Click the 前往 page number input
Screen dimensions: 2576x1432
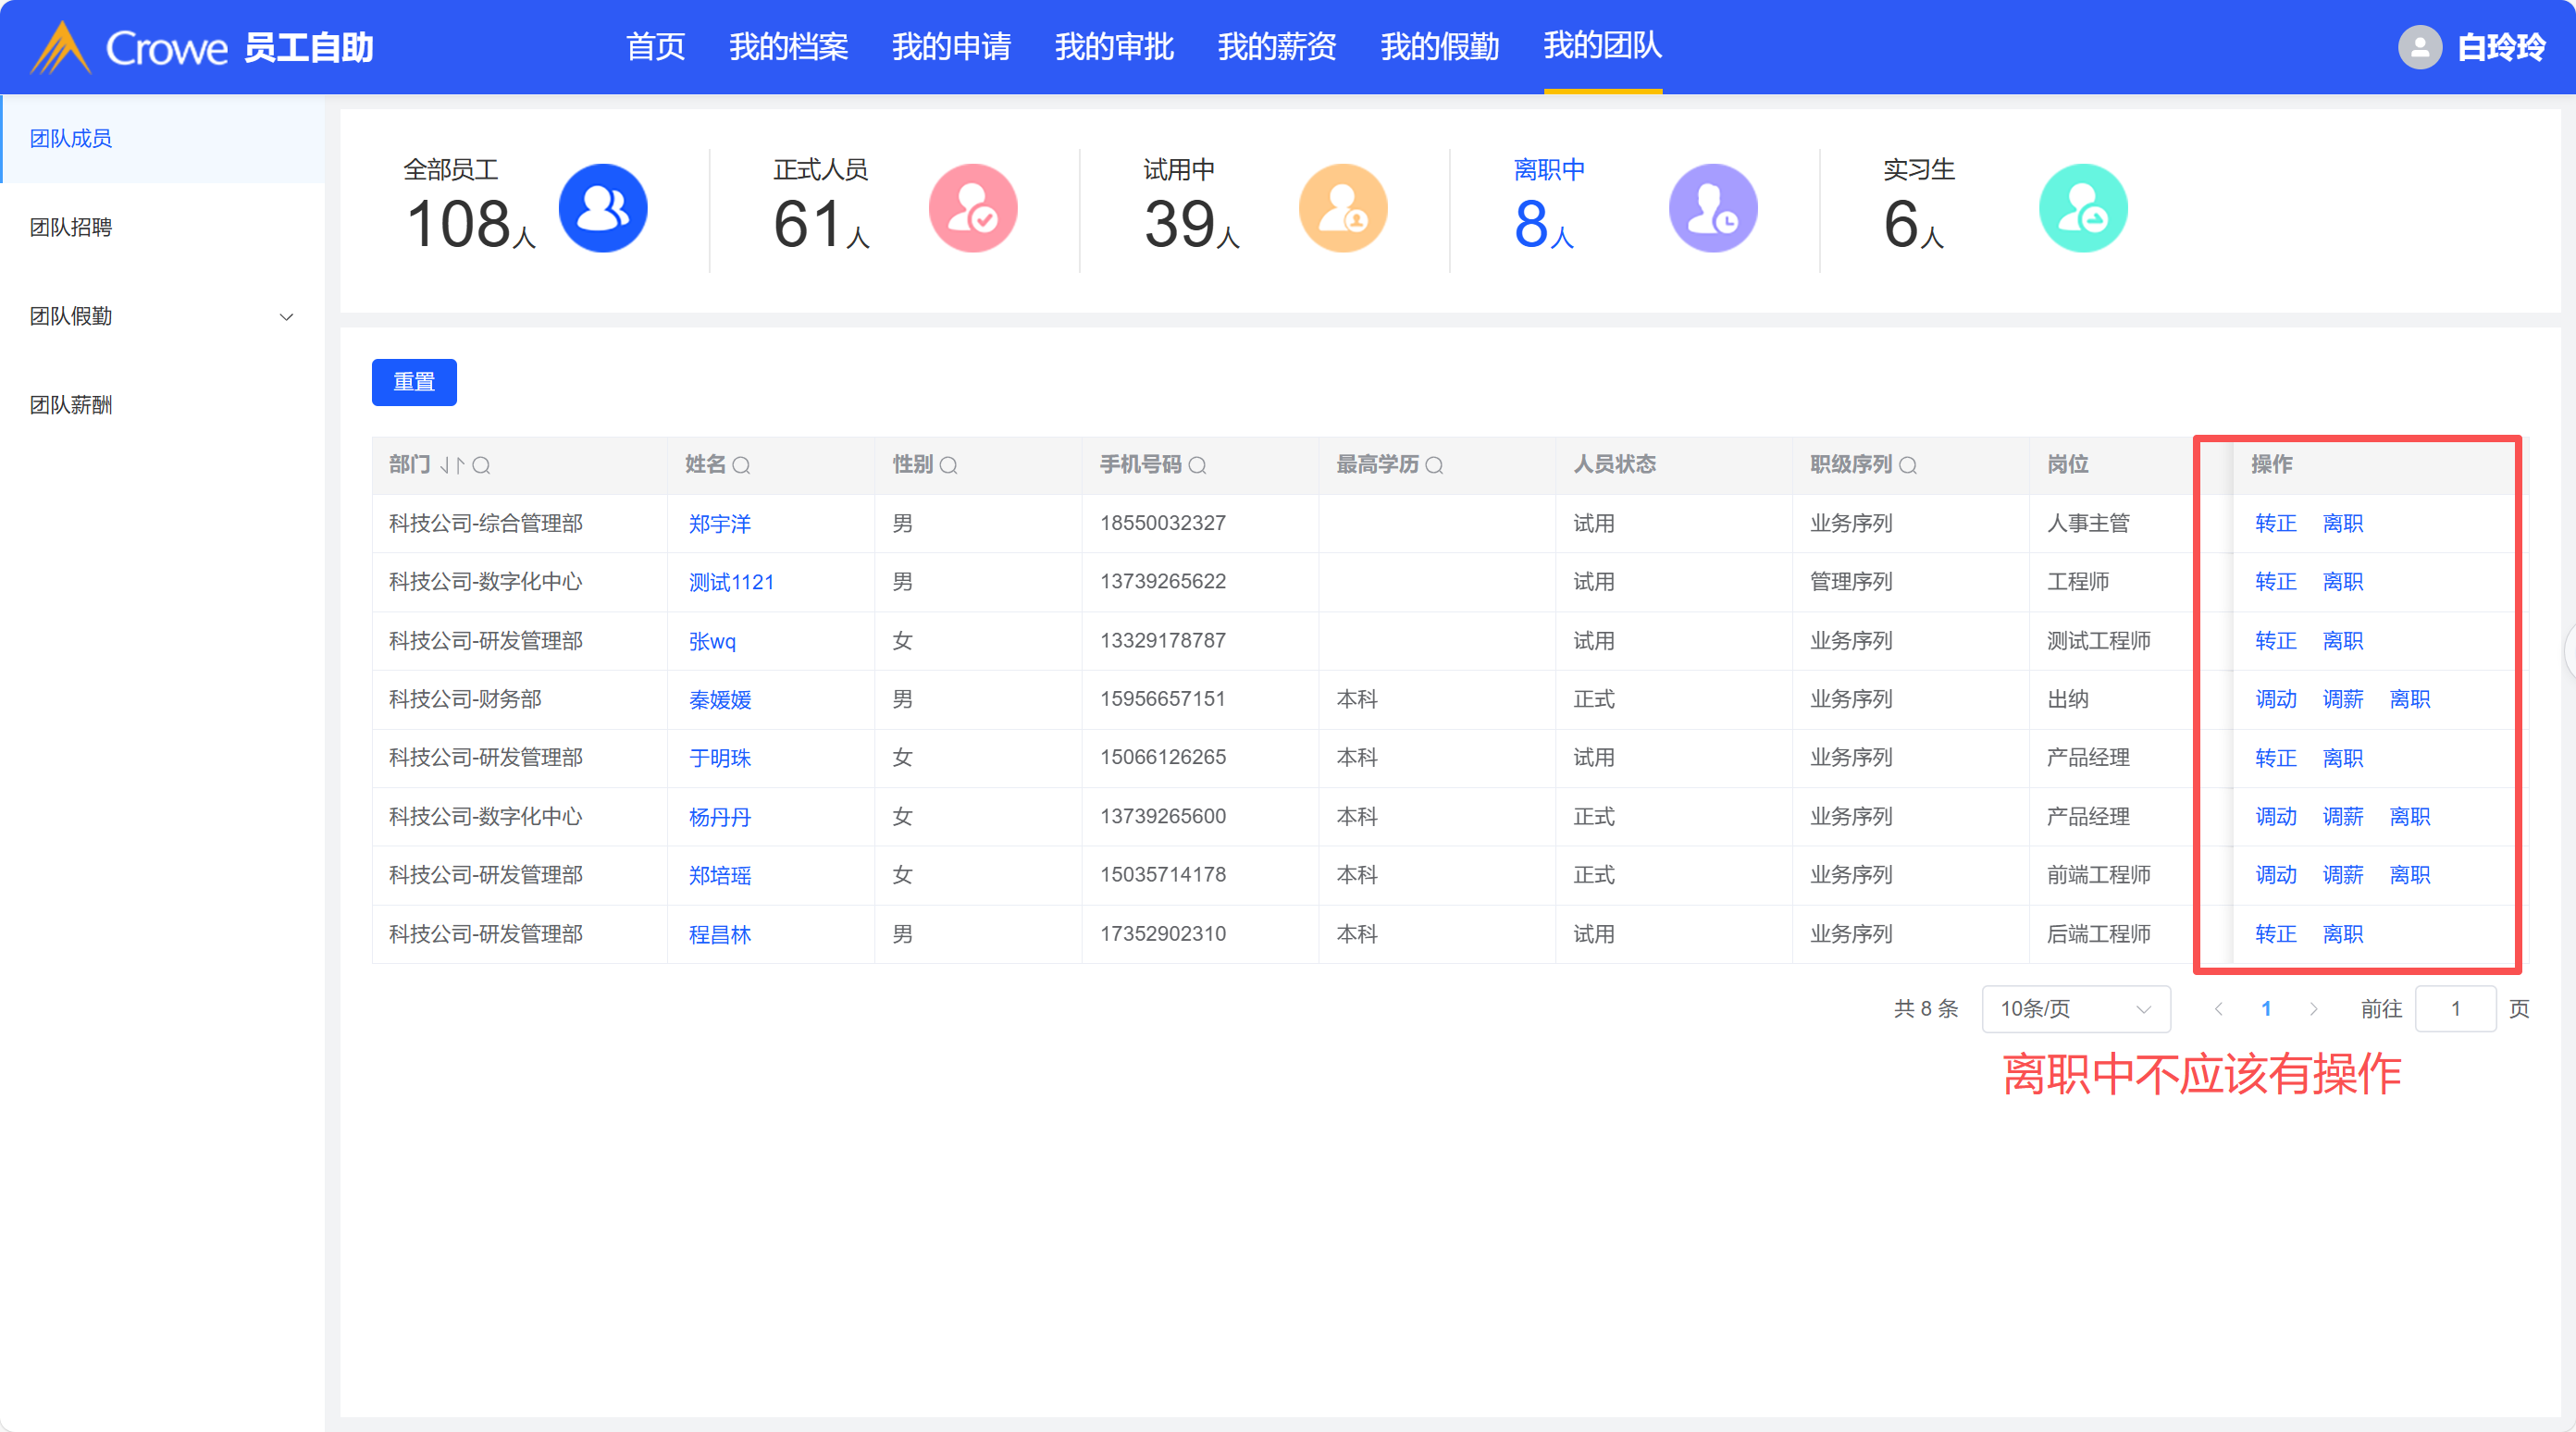pos(2454,1009)
